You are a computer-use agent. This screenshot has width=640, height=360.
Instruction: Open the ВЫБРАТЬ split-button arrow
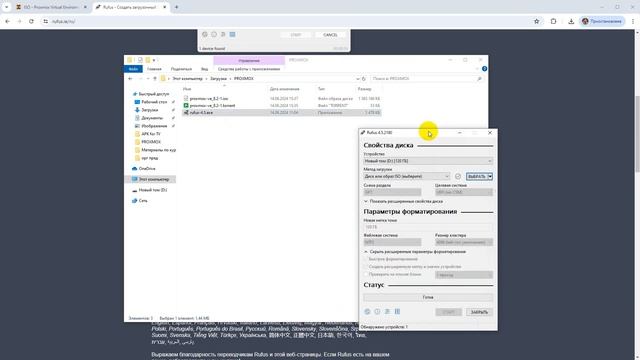click(x=490, y=176)
